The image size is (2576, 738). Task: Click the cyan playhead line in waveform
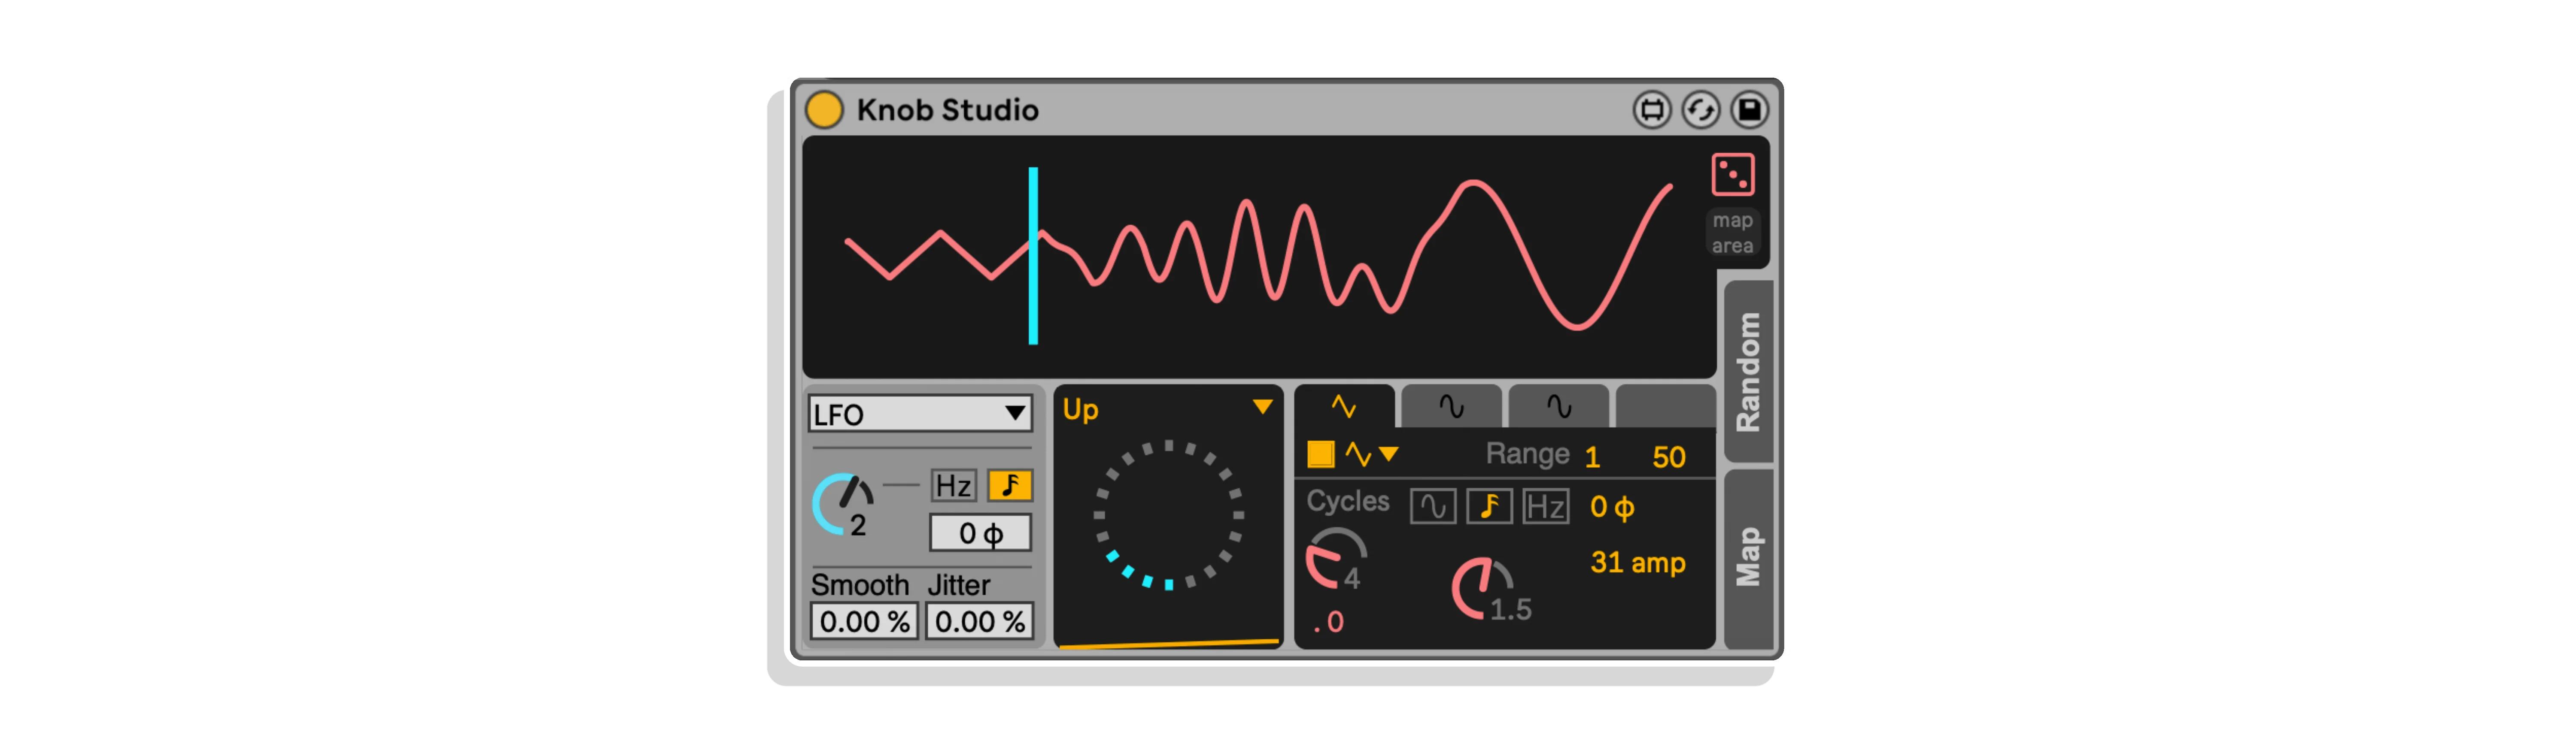click(1033, 256)
